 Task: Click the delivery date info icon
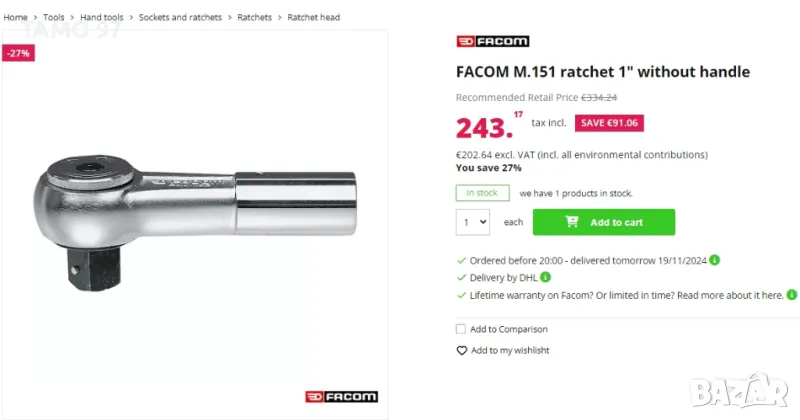[x=715, y=260]
